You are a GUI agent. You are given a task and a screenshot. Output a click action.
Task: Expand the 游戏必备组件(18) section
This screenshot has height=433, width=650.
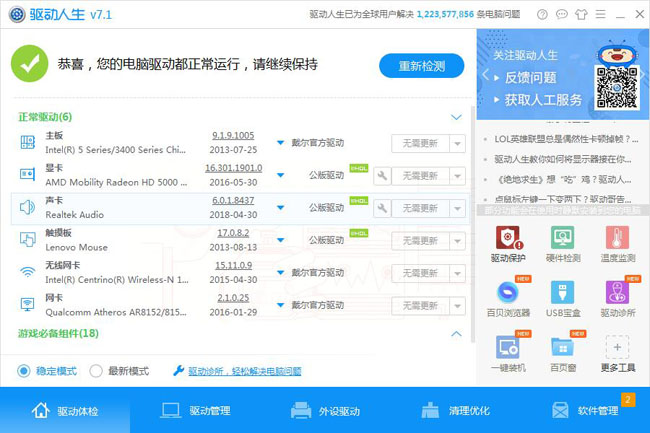coord(456,333)
